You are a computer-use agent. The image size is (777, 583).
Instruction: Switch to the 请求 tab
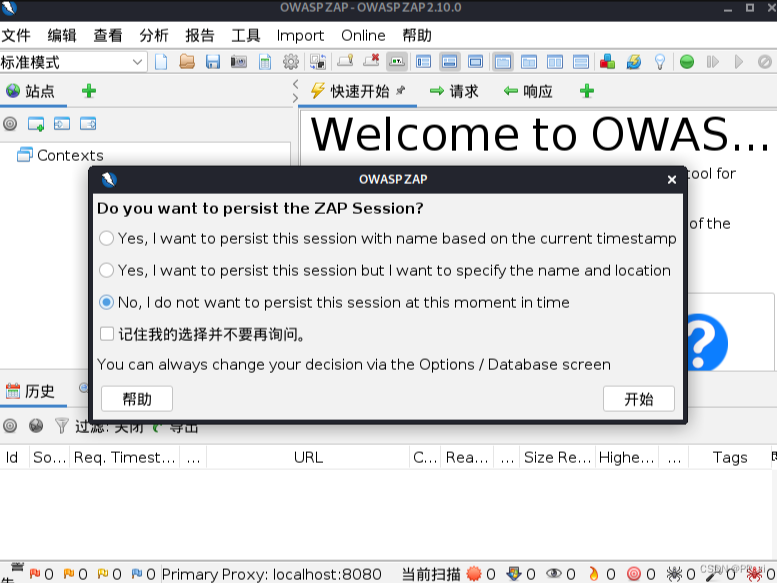click(454, 91)
